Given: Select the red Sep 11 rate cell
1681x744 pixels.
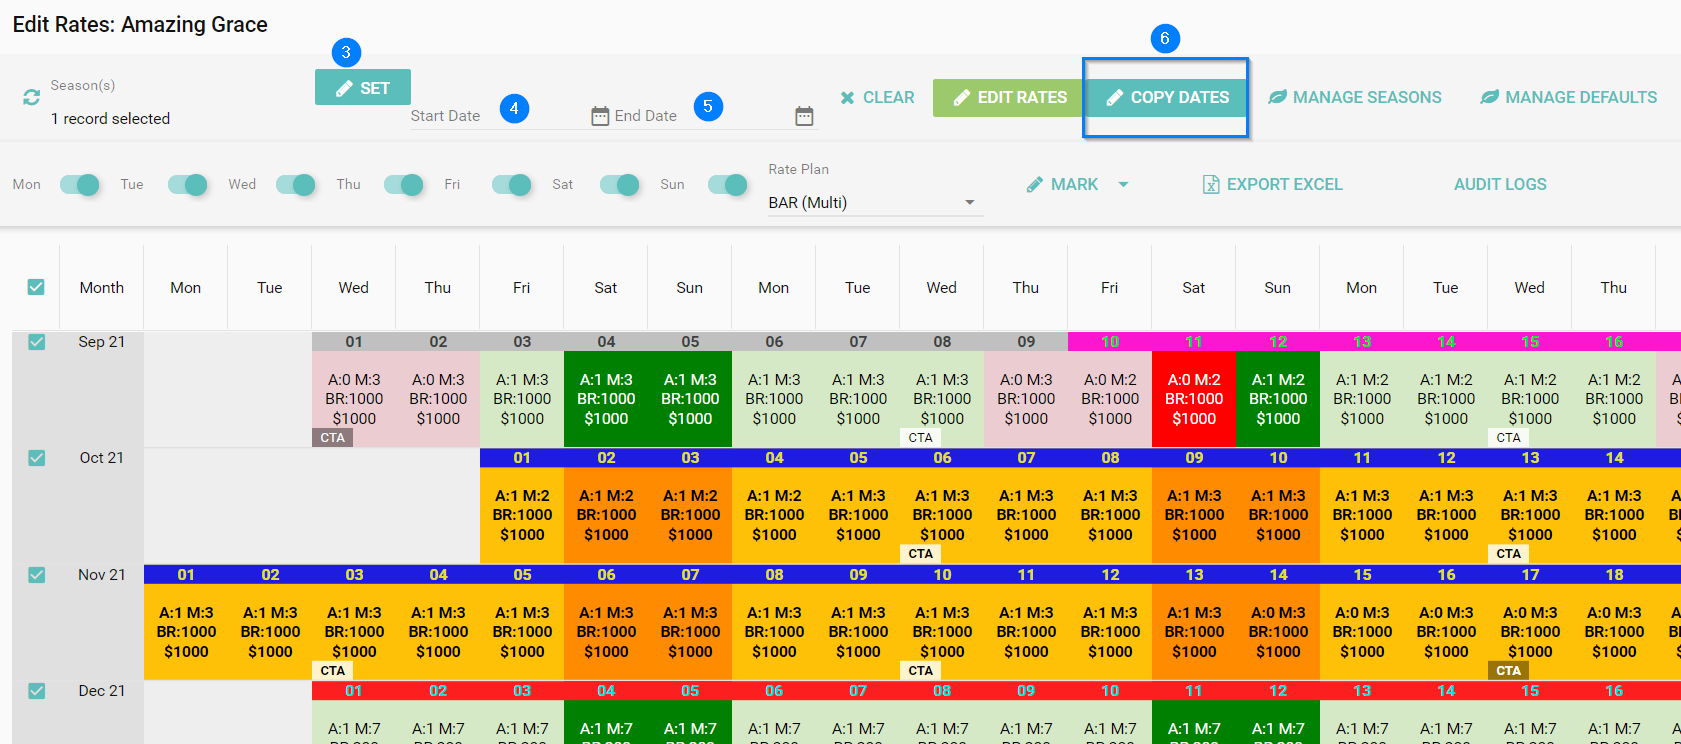Looking at the screenshot, I should 1194,398.
